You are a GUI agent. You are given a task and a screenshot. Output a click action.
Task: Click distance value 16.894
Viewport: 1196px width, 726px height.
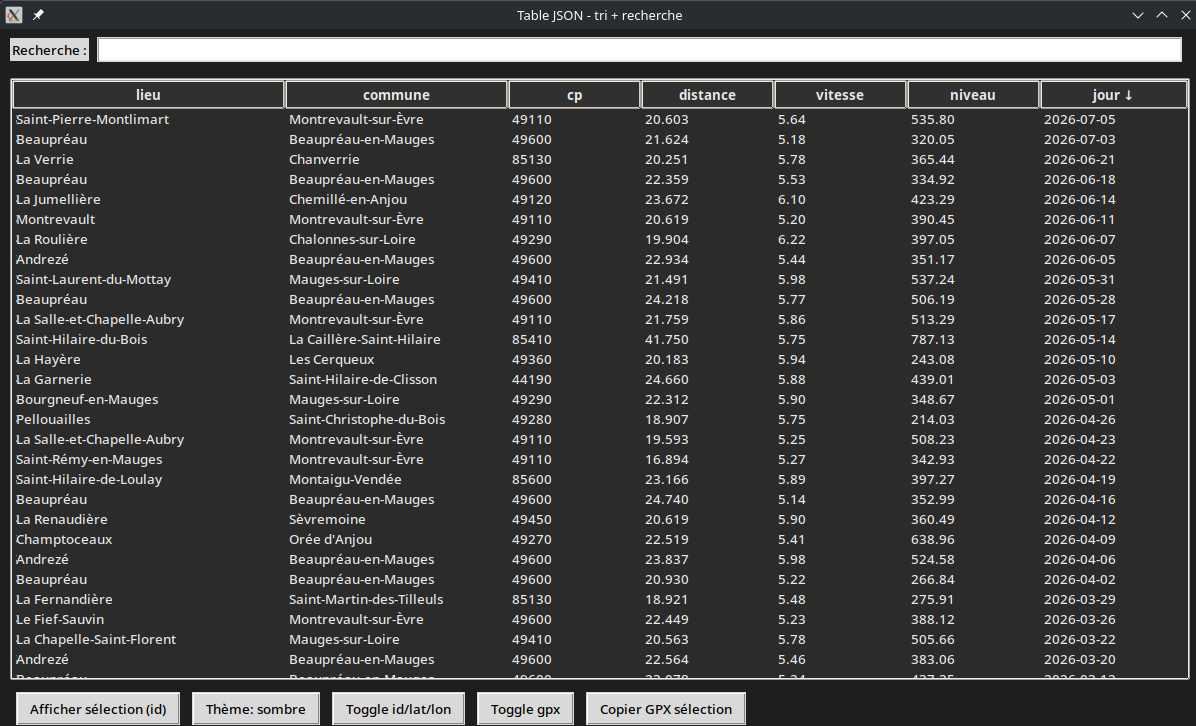pos(667,460)
